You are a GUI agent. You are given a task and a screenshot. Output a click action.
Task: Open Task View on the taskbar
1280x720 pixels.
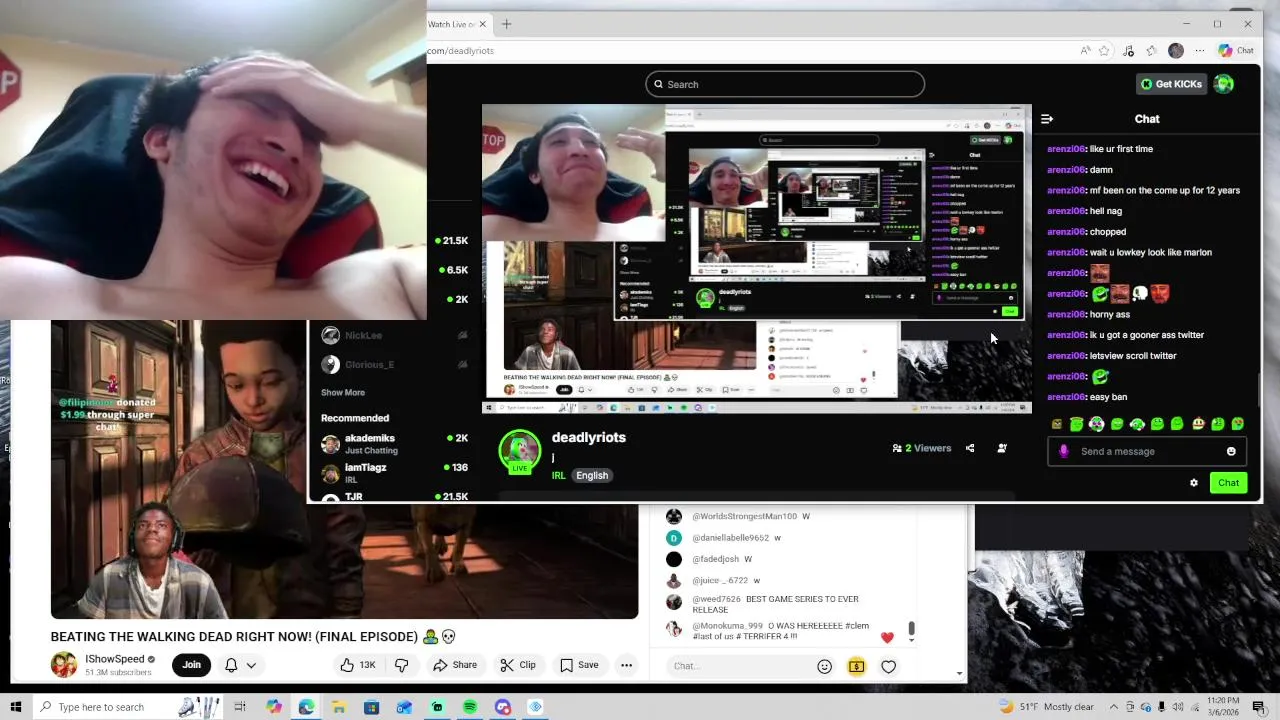(240, 707)
